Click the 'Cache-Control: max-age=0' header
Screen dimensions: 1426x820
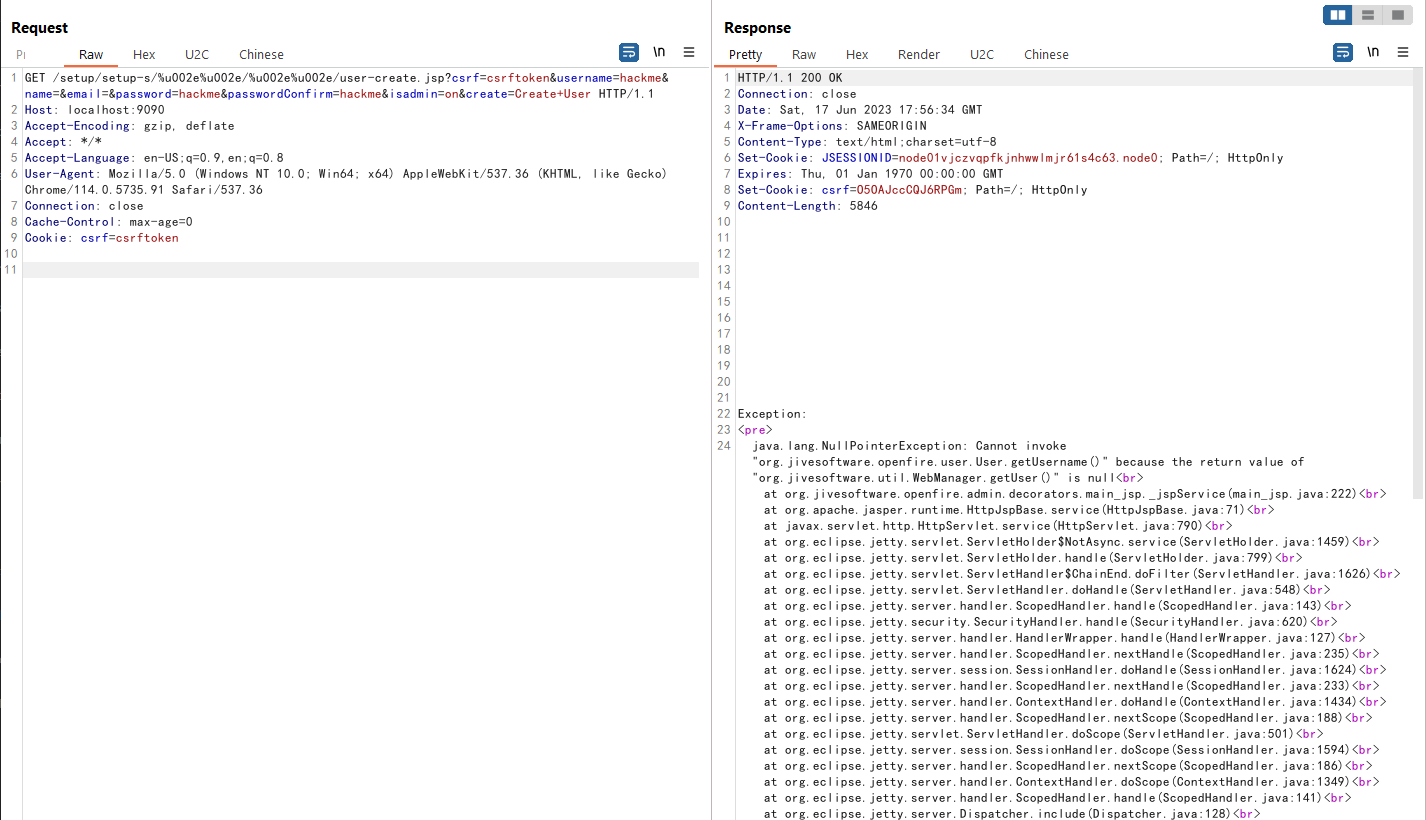click(109, 222)
